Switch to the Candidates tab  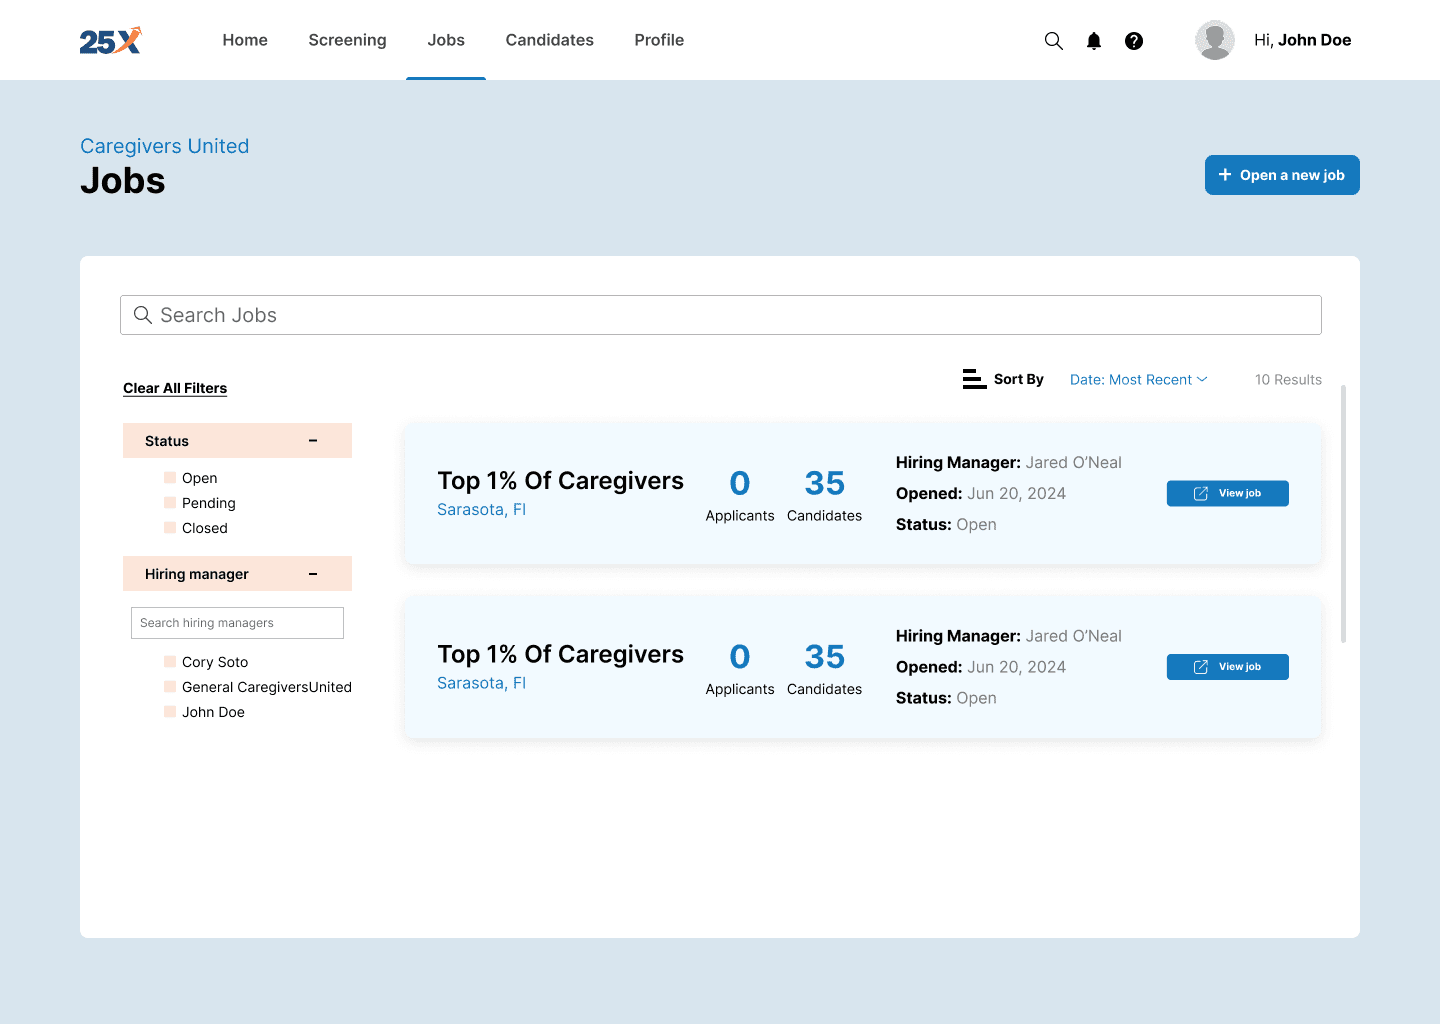tap(549, 40)
